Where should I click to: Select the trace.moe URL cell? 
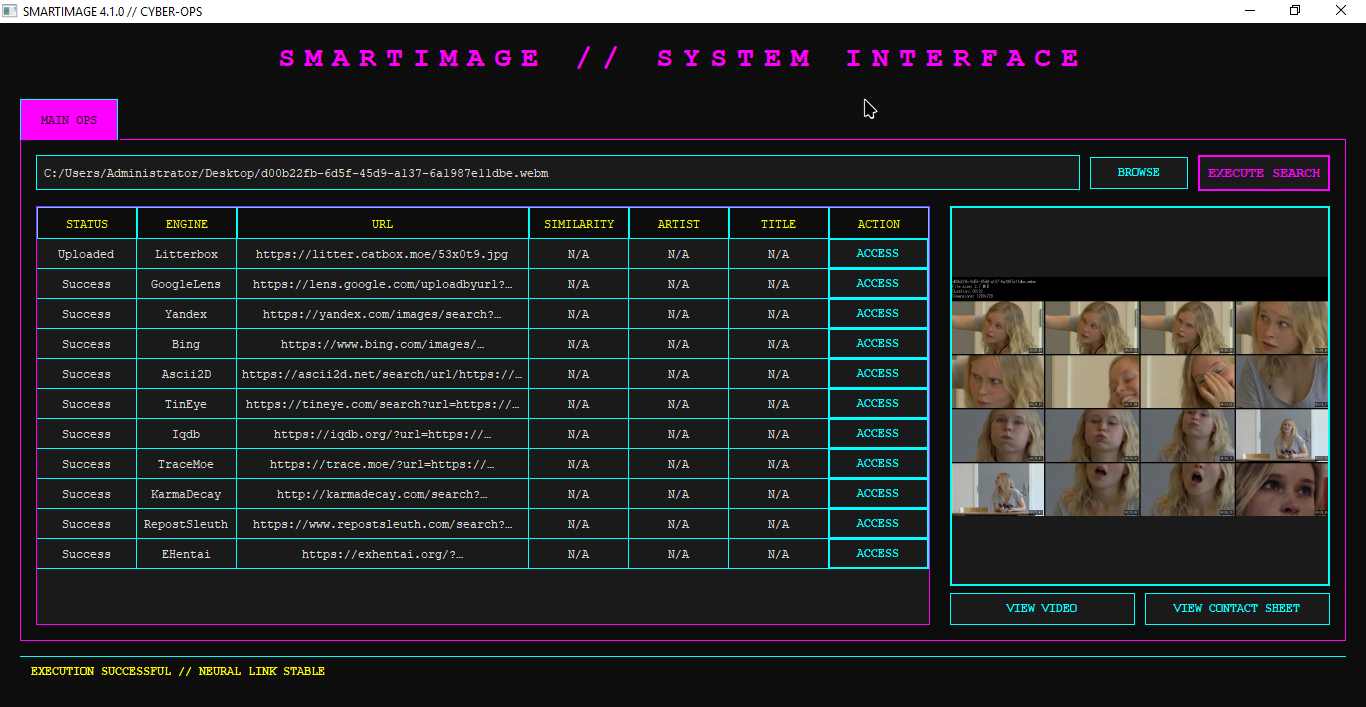[383, 464]
